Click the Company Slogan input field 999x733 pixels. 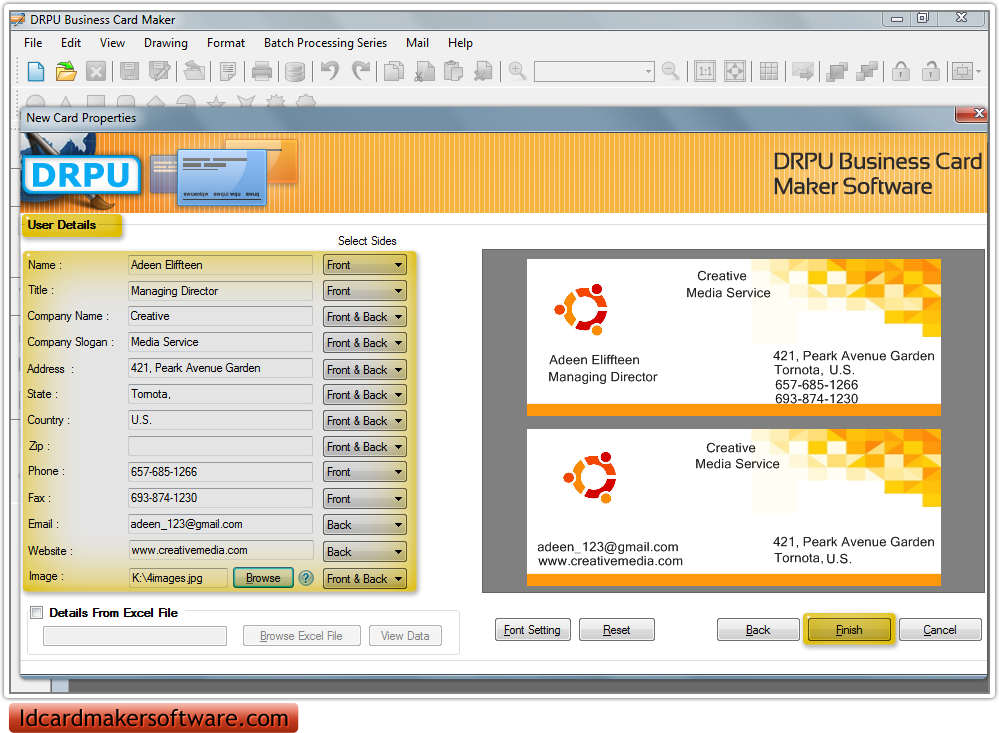point(220,342)
